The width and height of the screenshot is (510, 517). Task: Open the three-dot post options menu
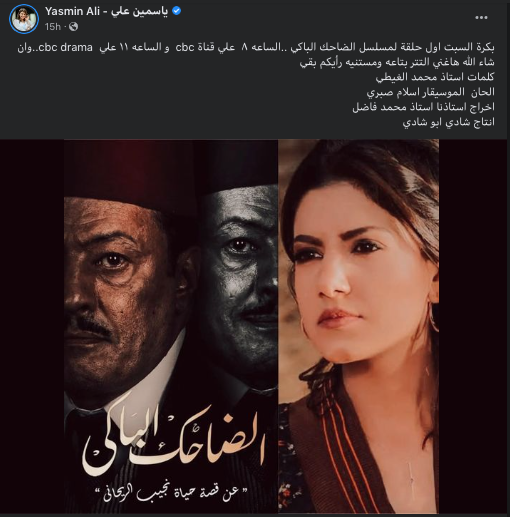tap(481, 18)
